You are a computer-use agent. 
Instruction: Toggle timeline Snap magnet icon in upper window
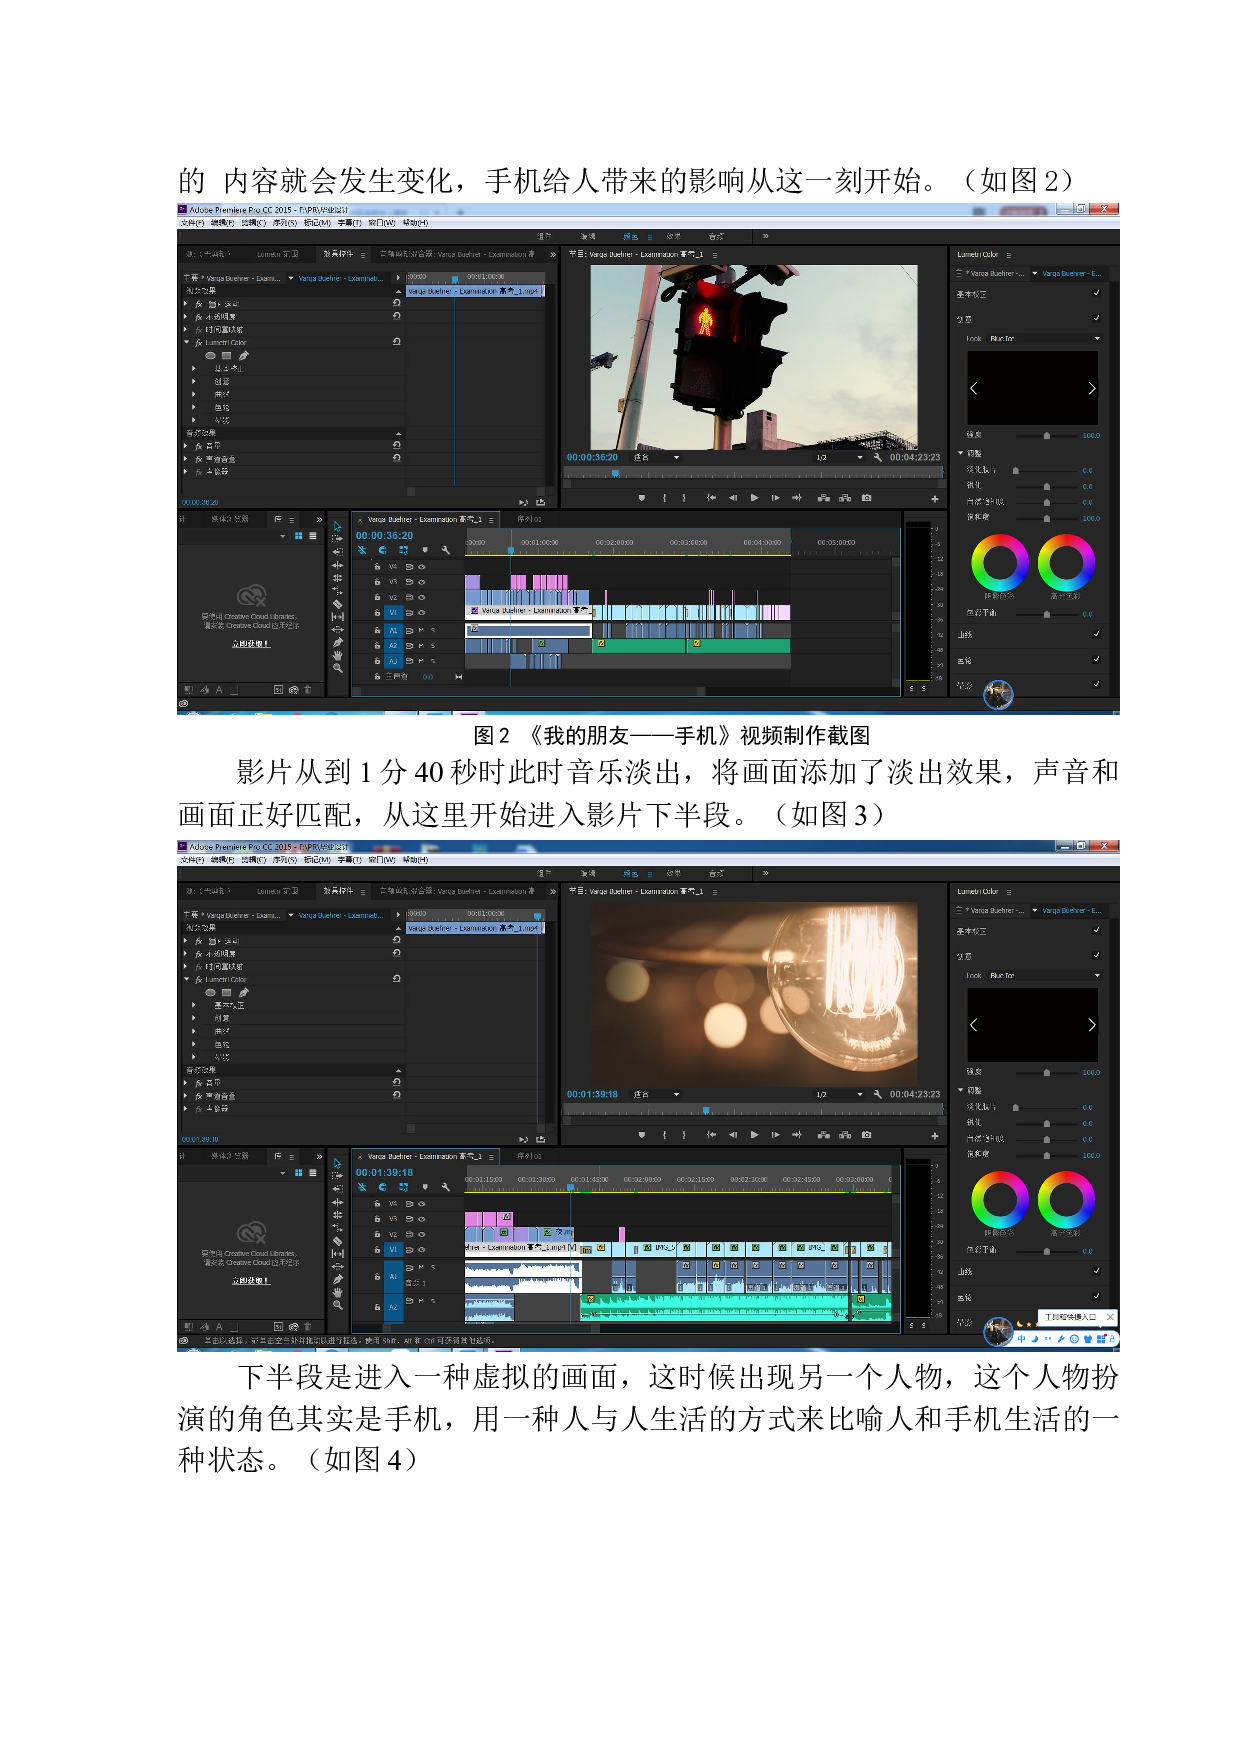[x=382, y=550]
